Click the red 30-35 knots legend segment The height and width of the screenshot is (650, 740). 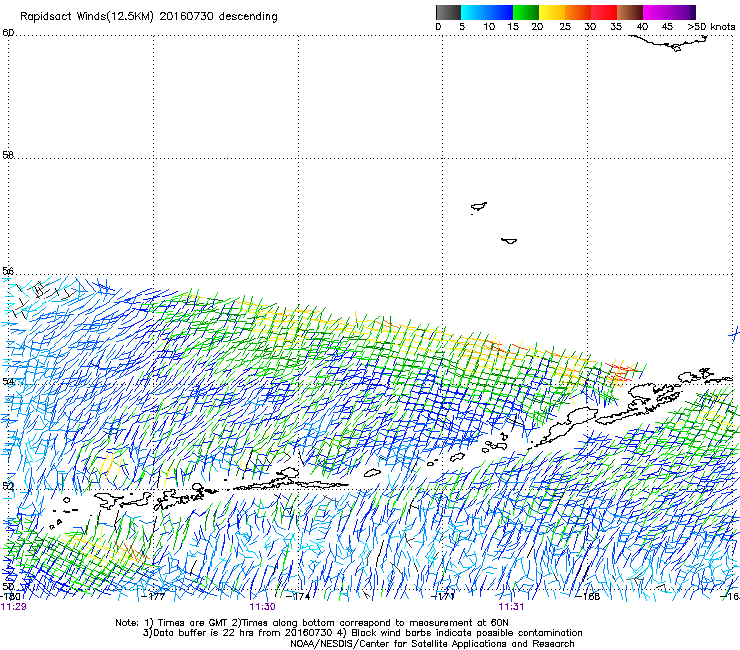pyautogui.click(x=604, y=12)
